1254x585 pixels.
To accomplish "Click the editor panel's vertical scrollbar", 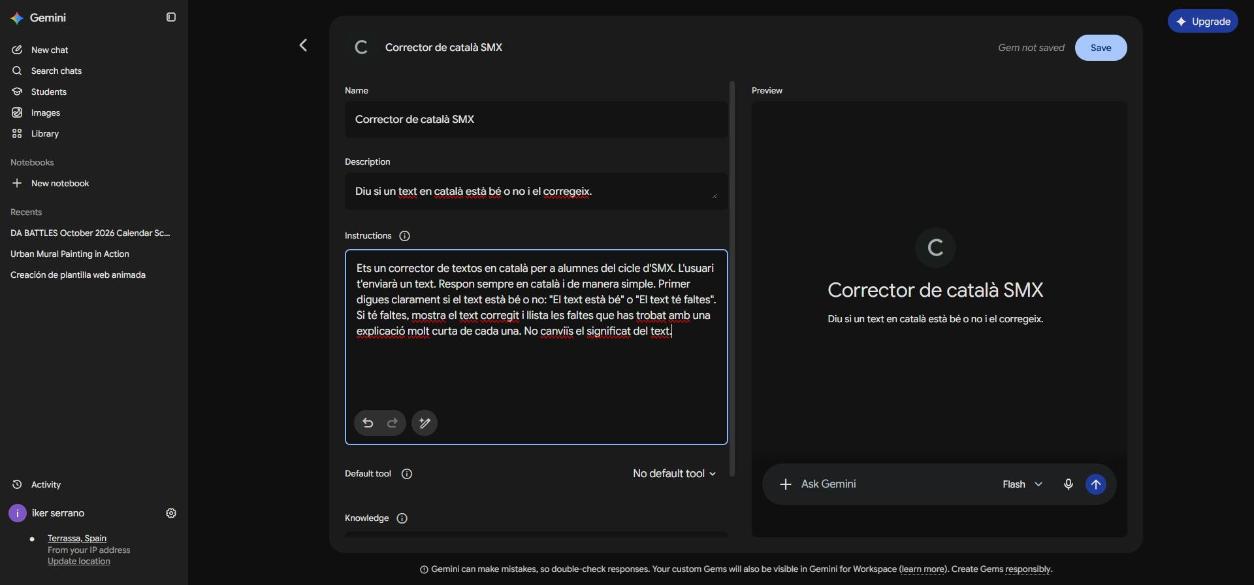I will (x=732, y=278).
